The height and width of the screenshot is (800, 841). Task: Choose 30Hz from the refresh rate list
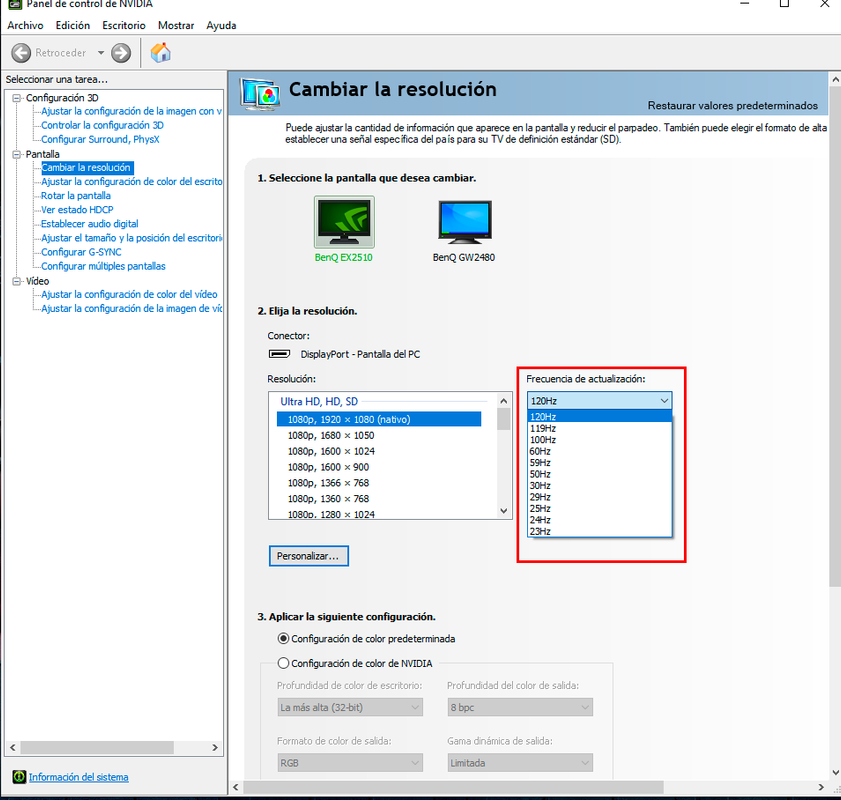(x=600, y=486)
